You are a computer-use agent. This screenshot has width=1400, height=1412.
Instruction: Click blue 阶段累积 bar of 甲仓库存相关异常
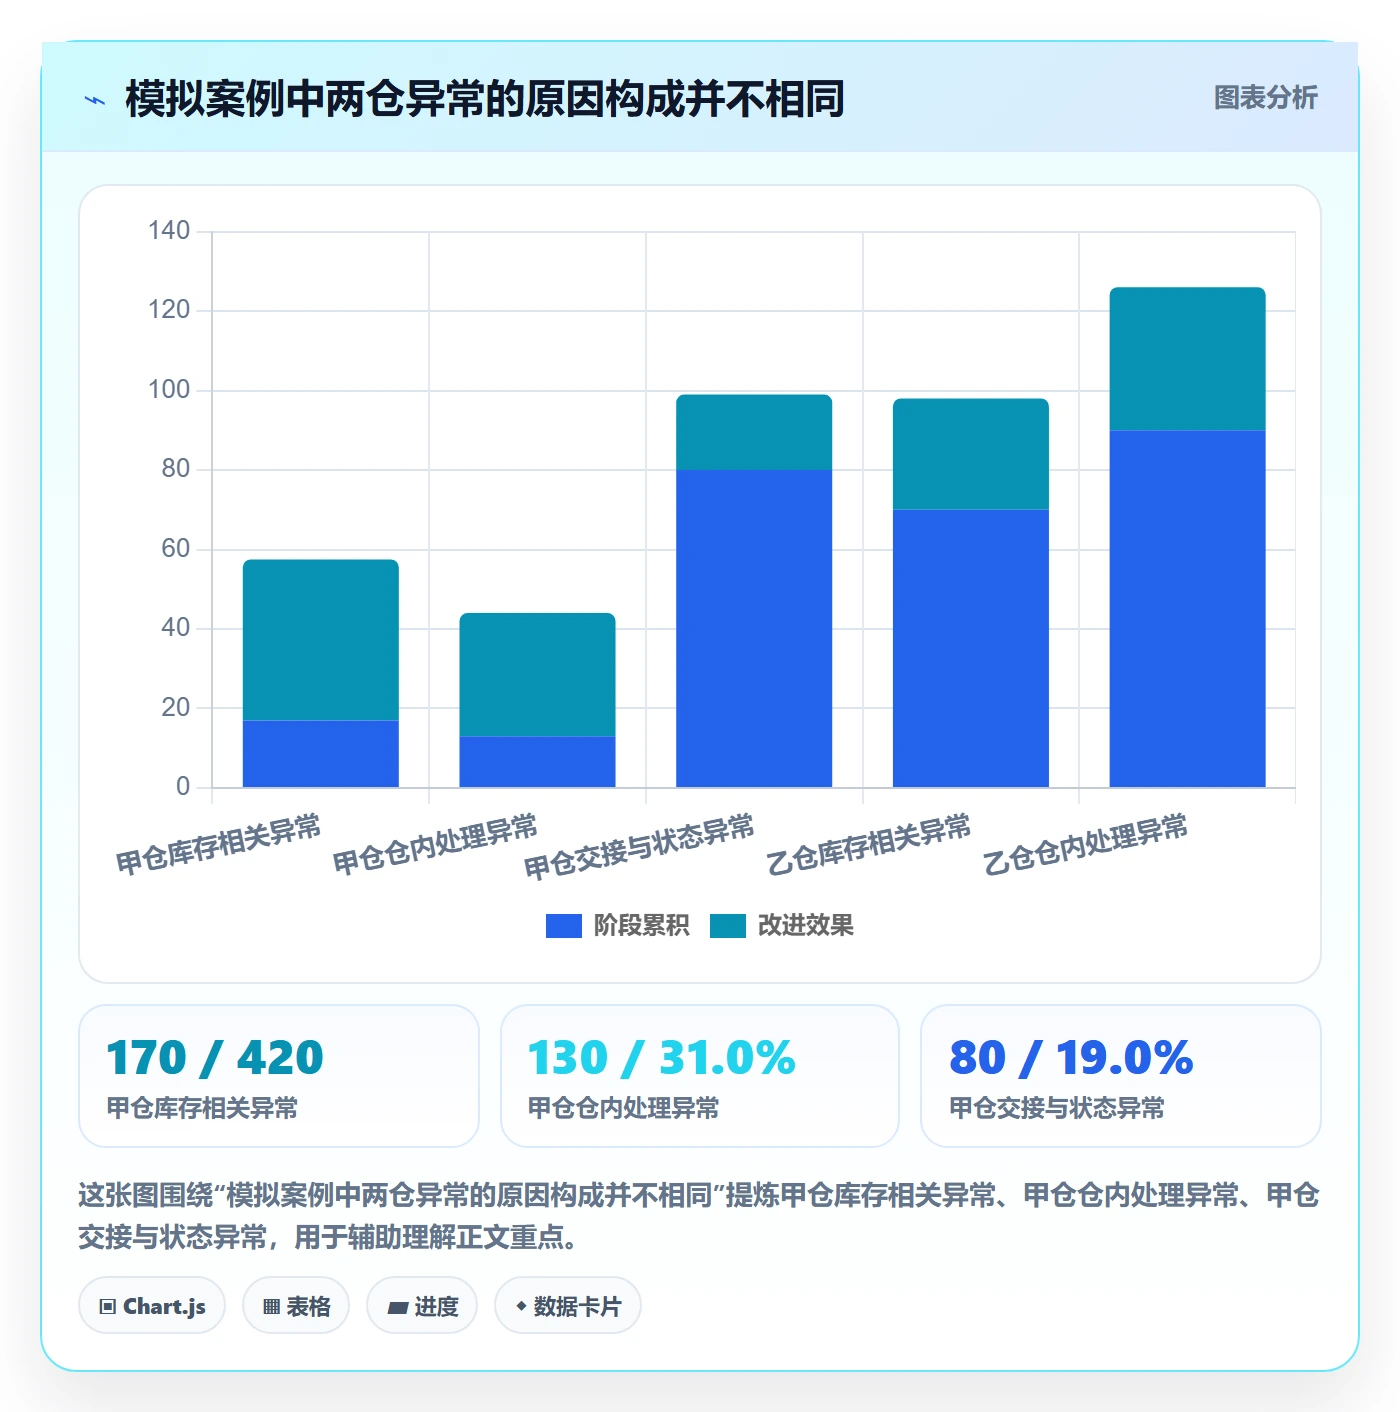click(321, 753)
